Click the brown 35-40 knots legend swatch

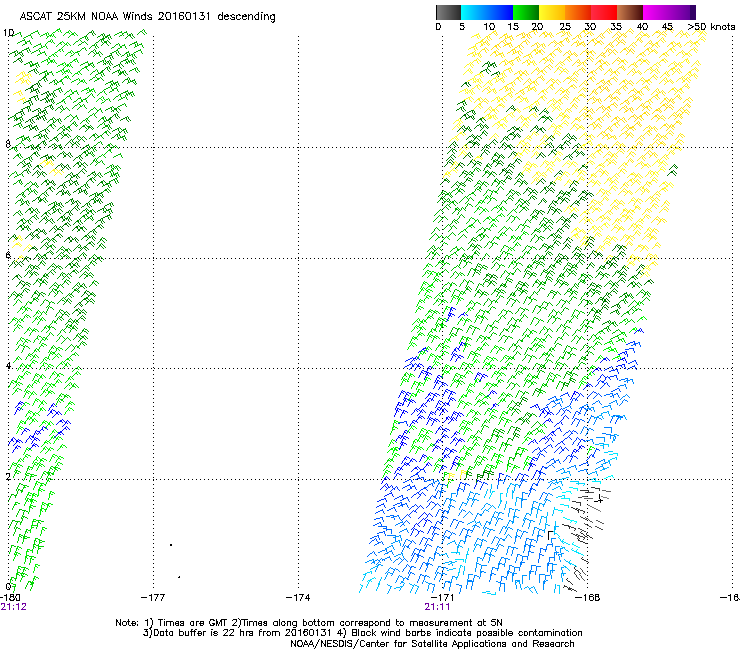630,12
